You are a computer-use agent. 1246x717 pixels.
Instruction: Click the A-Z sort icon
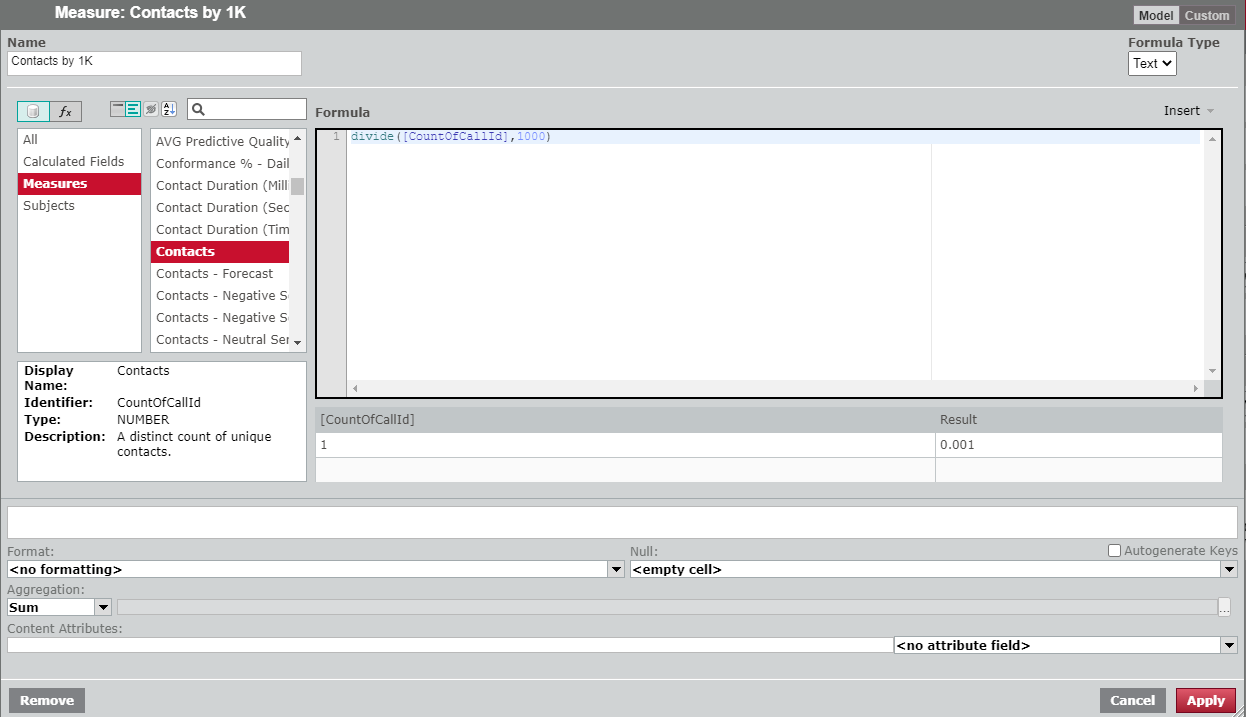coord(168,109)
